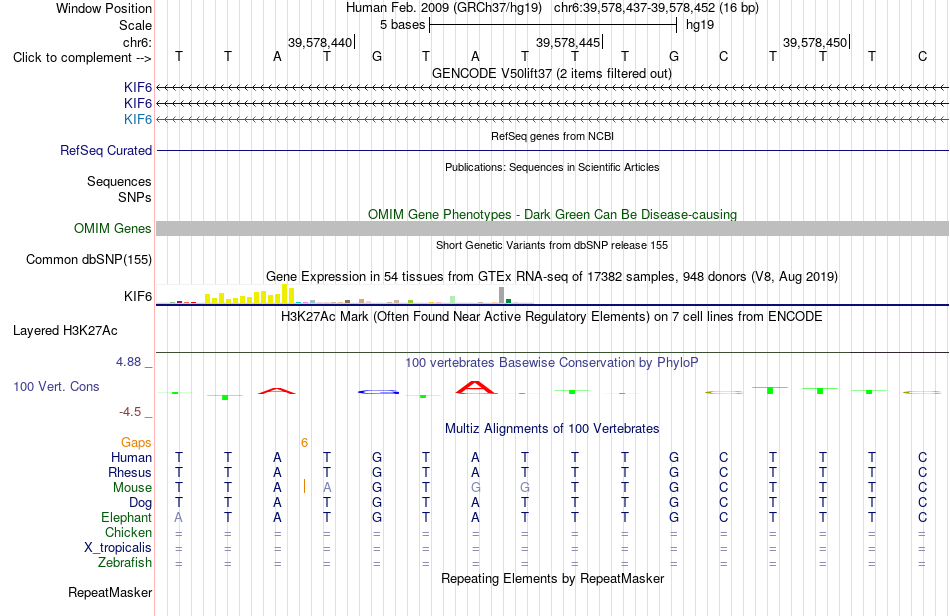
Task: Click KIF6 label beside the expression bar chart
Action: coord(138,296)
